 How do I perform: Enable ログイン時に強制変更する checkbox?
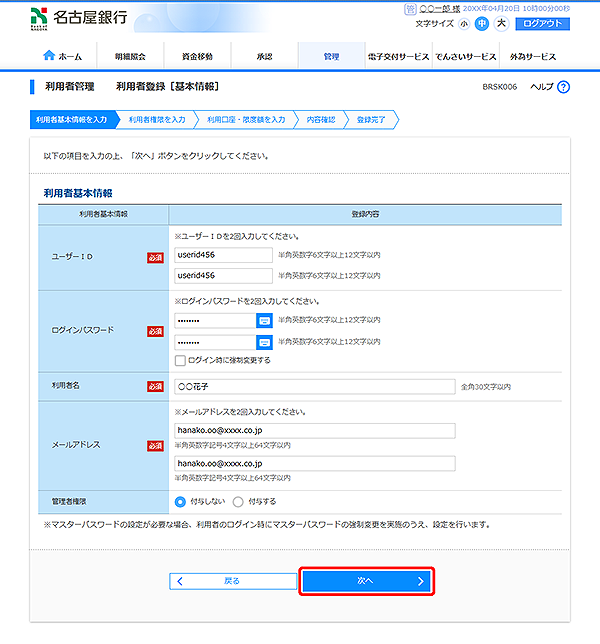pos(180,360)
